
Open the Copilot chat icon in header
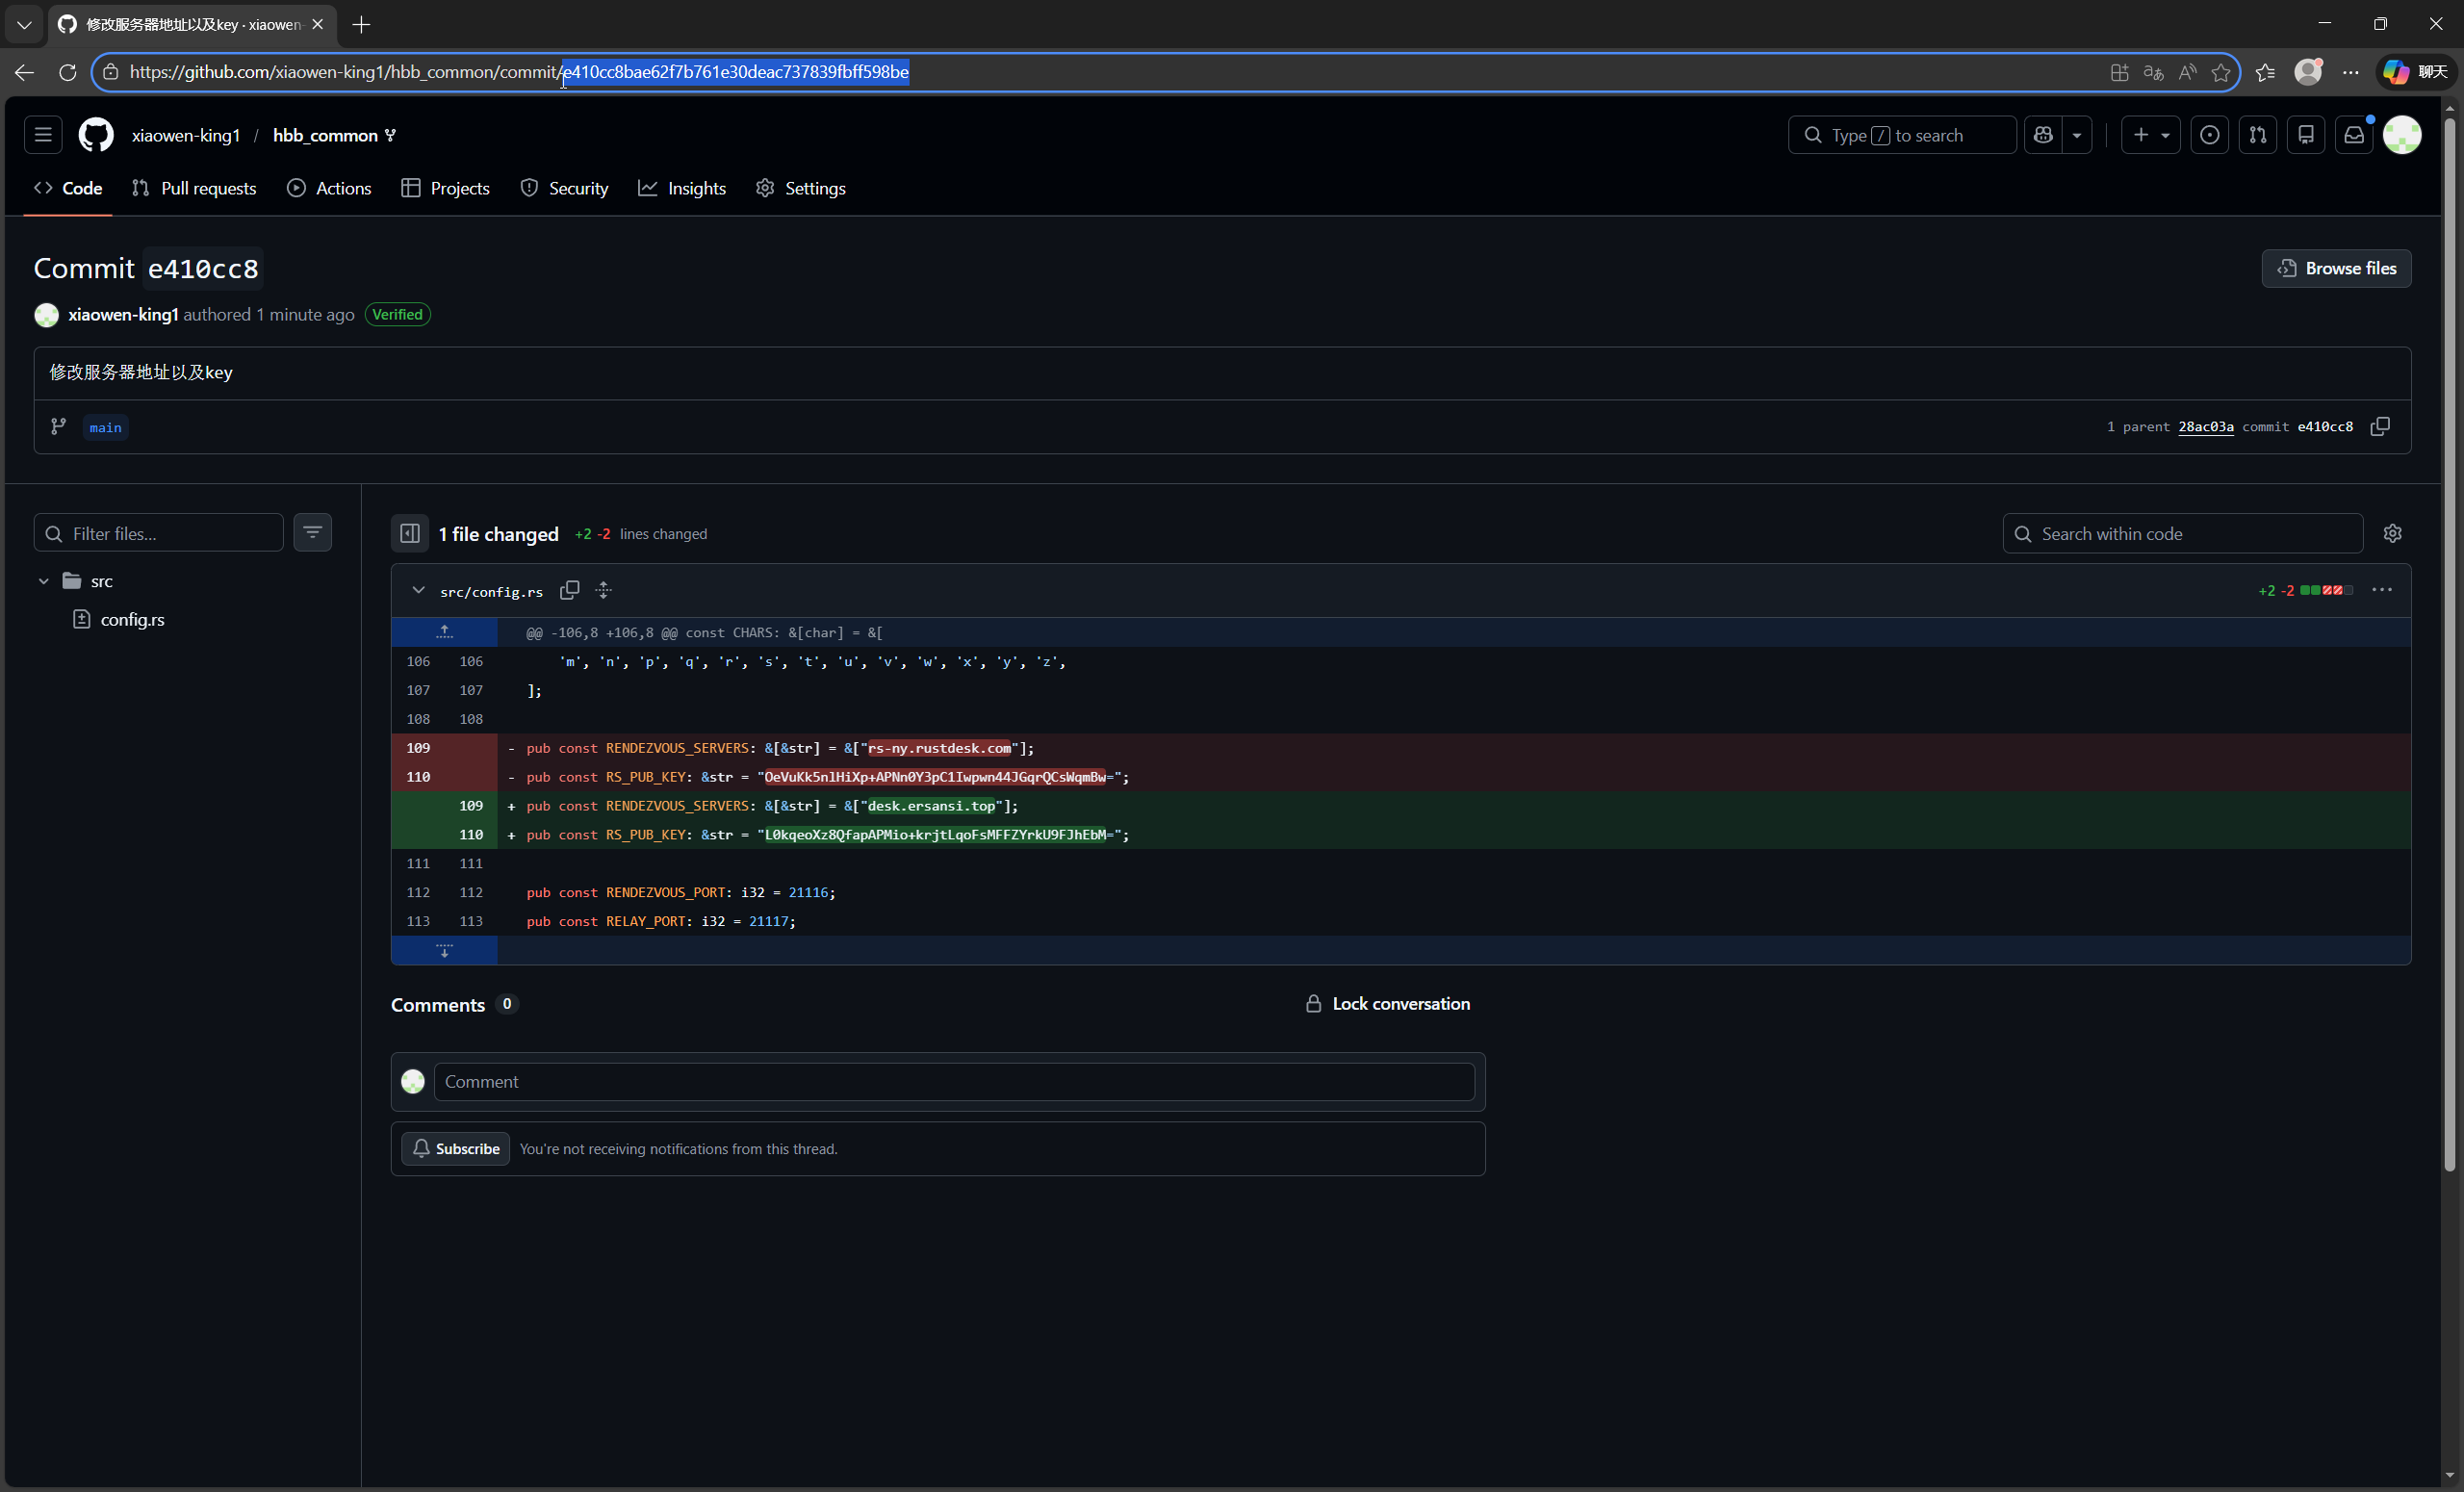click(x=2043, y=135)
